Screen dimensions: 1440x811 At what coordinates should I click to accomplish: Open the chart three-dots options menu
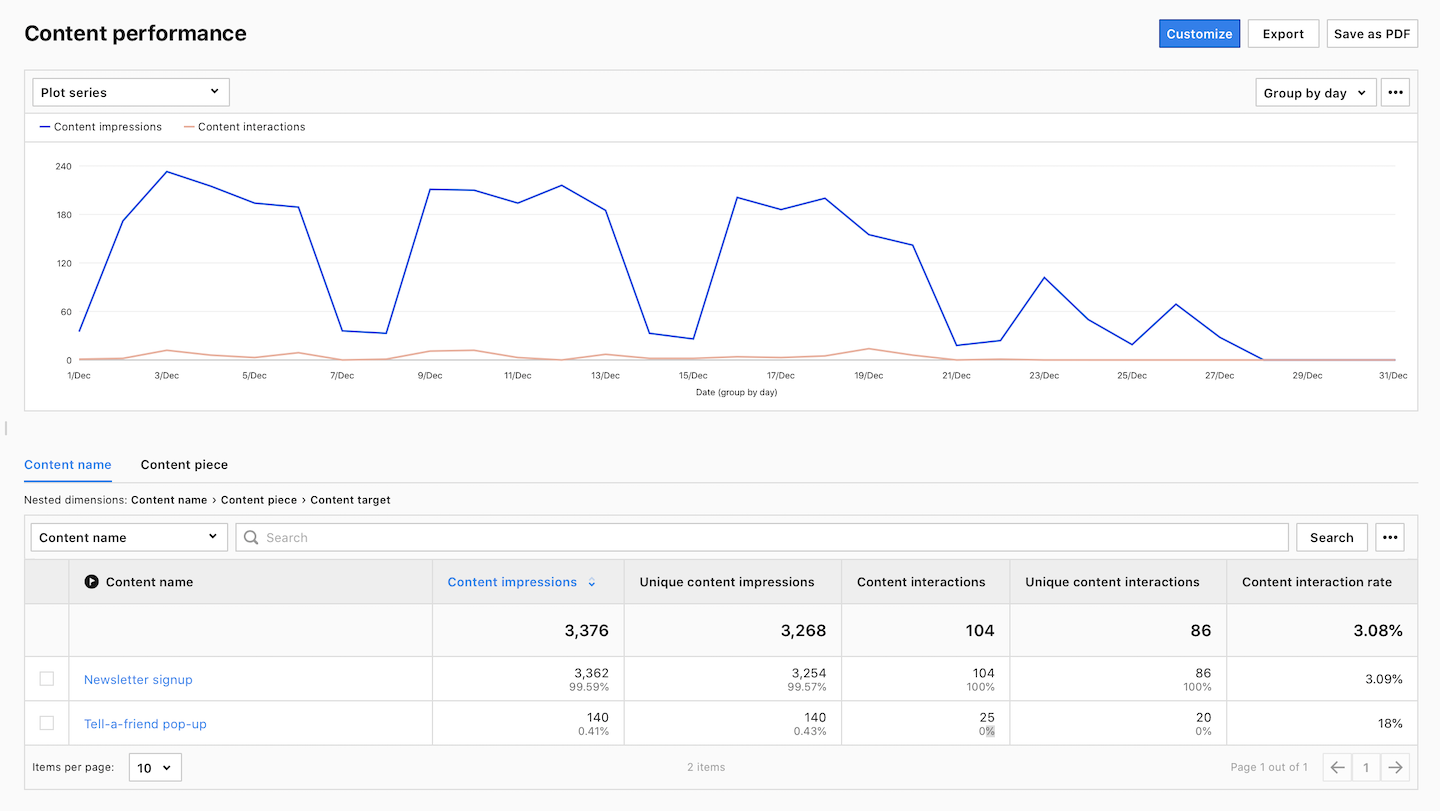pyautogui.click(x=1395, y=92)
